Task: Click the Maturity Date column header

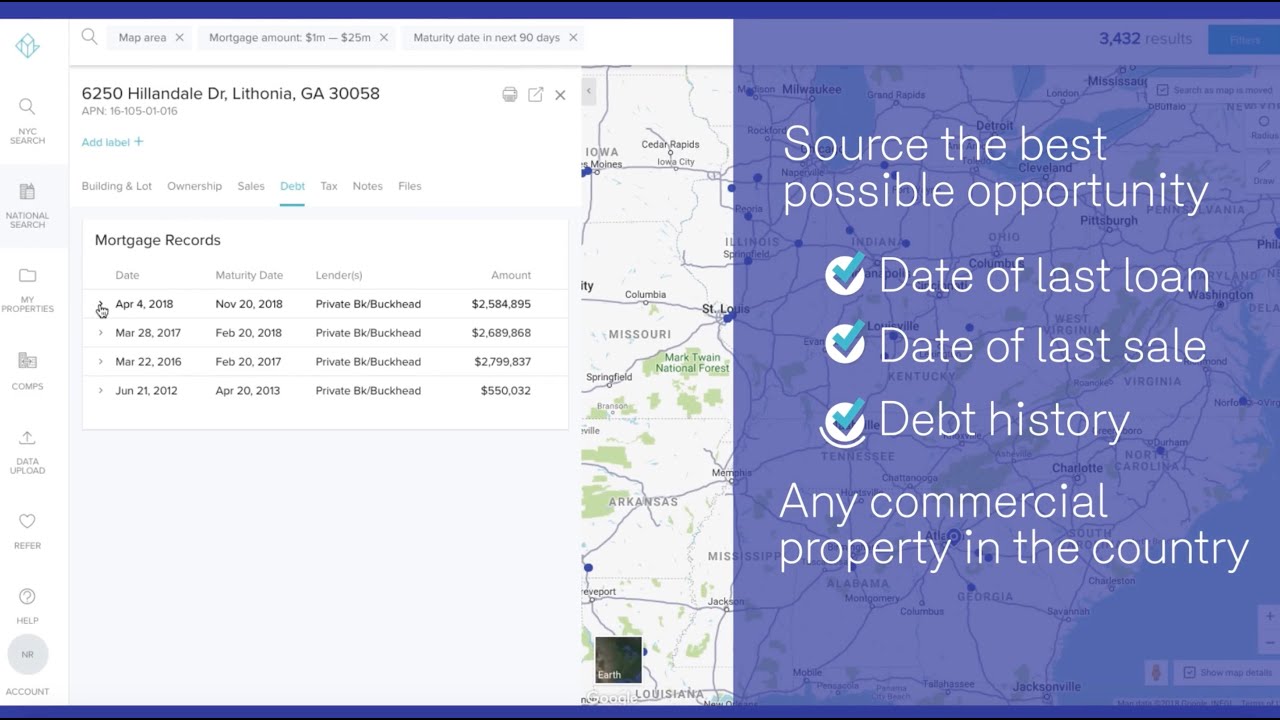Action: coord(249,275)
